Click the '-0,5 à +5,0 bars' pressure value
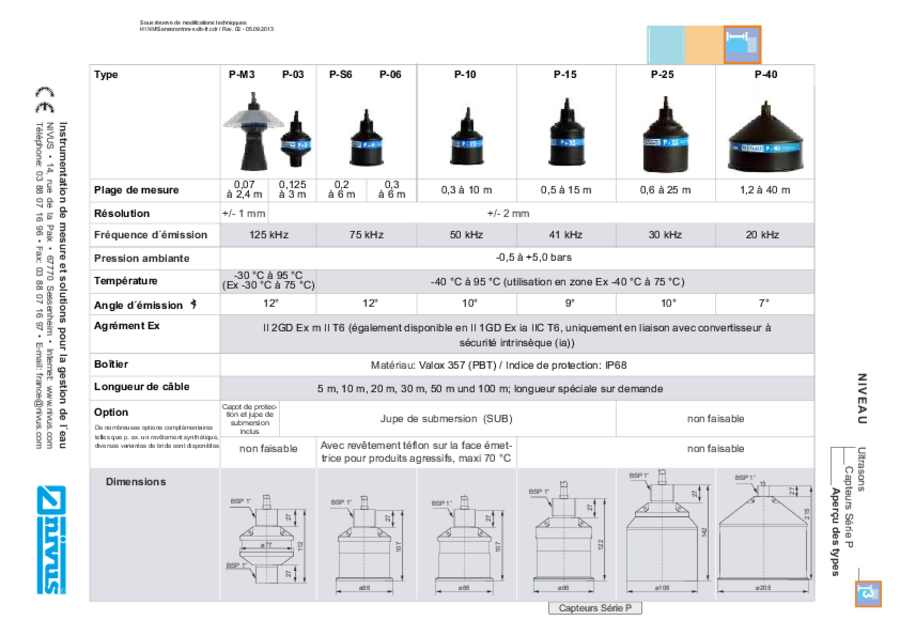900x636 pixels. tap(533, 258)
